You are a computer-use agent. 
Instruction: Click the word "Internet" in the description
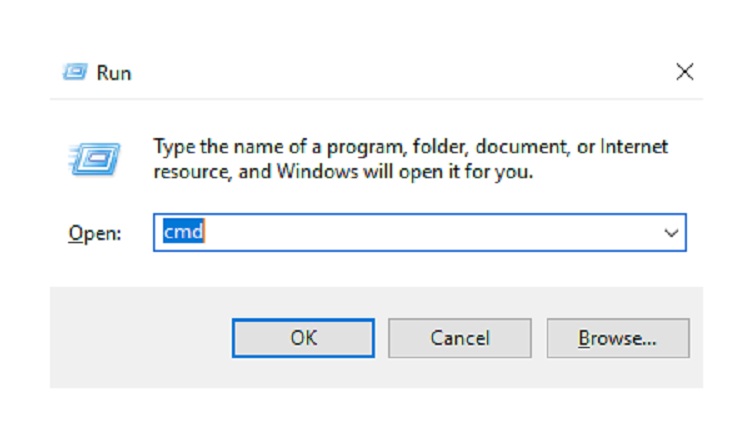point(635,147)
